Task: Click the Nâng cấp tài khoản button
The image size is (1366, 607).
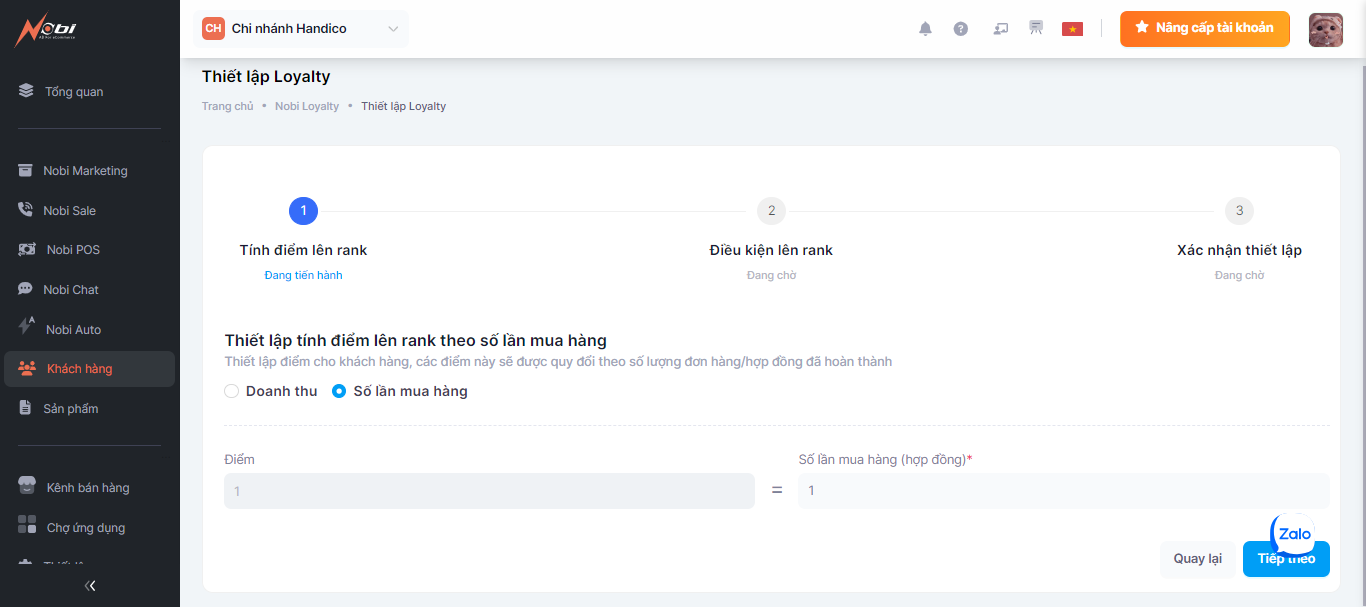Action: click(1204, 29)
